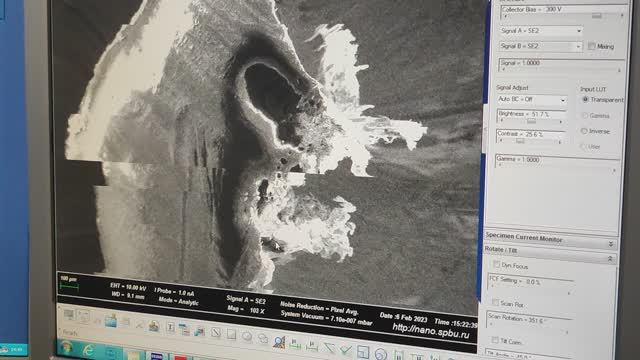Select the line drawing tool icon
The width and height of the screenshot is (640, 360).
(216, 333)
